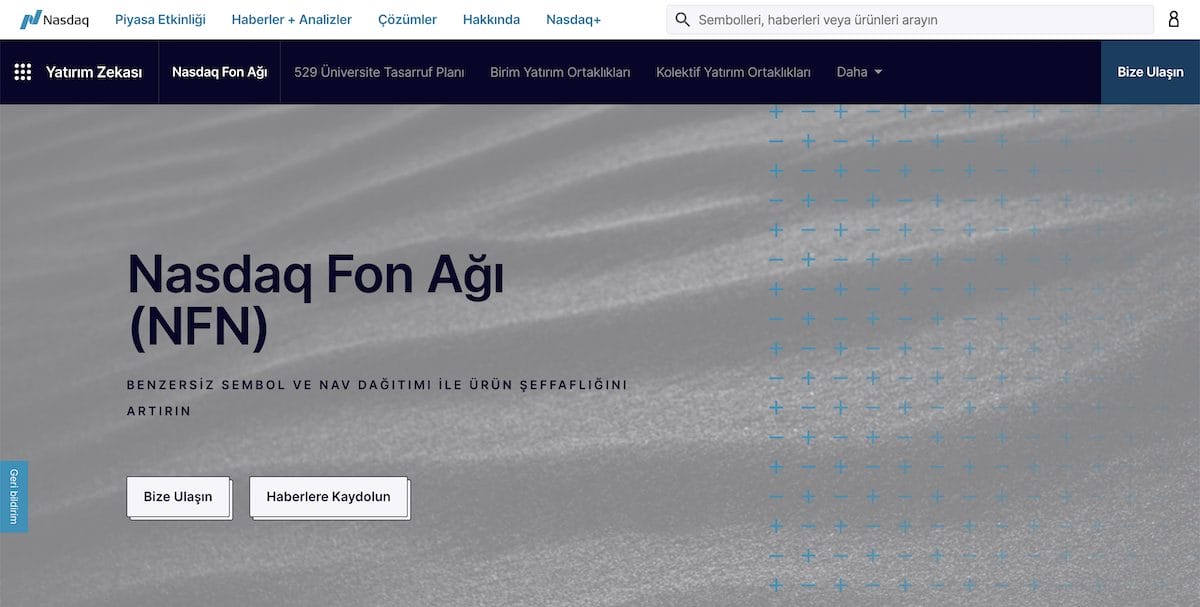1200x607 pixels.
Task: Click the Haberlere Kaydolun button
Action: coord(328,496)
